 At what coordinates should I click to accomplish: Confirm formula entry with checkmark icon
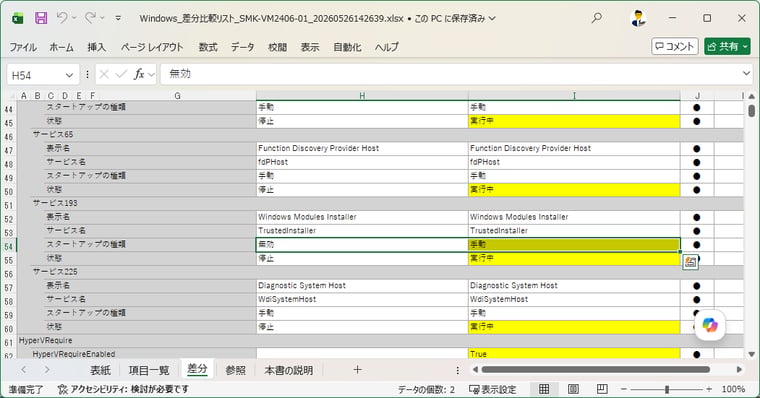tap(121, 74)
